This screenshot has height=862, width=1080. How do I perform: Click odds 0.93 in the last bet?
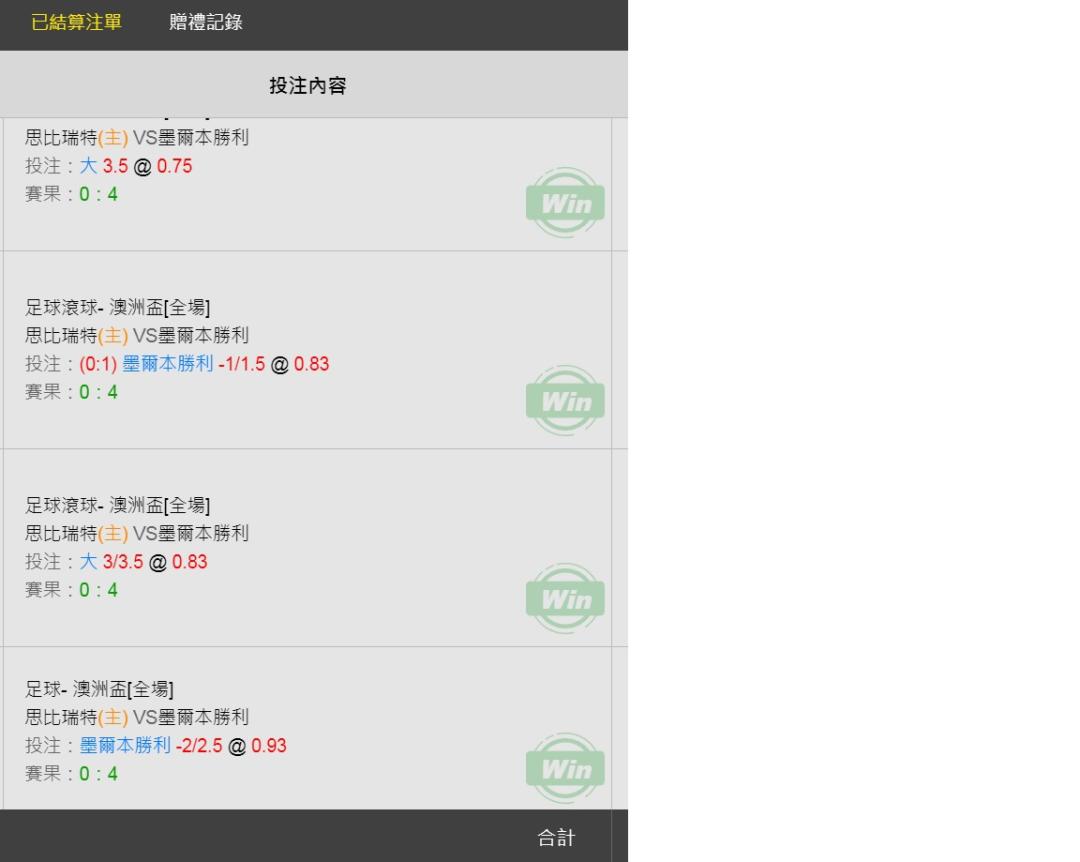pyautogui.click(x=269, y=746)
